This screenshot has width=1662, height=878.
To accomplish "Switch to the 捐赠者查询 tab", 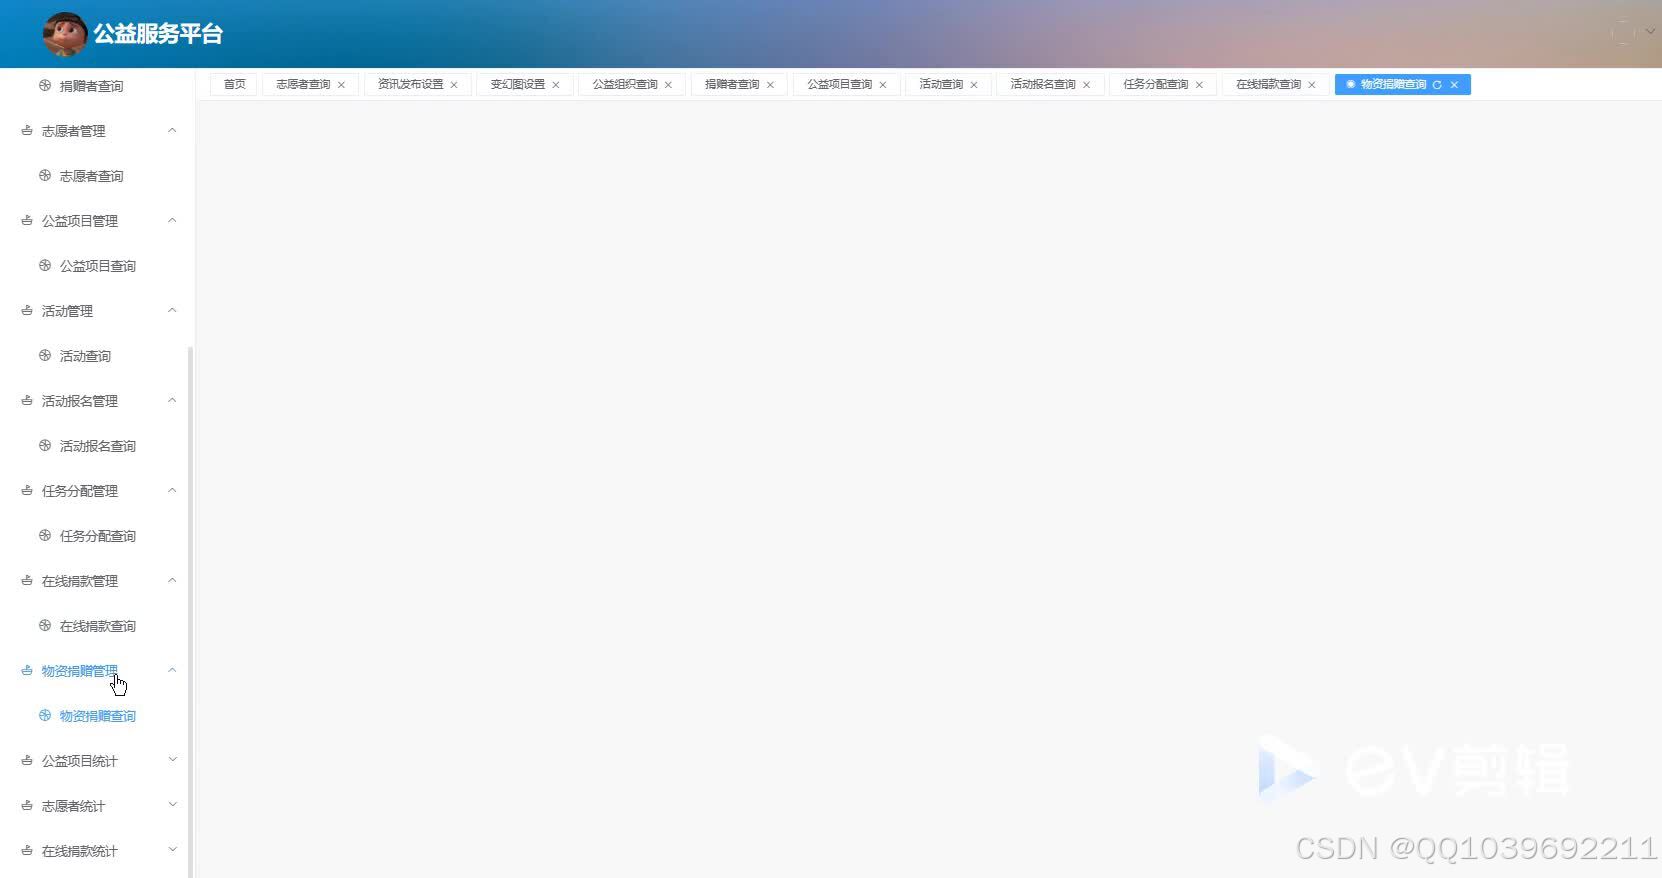I will [732, 84].
